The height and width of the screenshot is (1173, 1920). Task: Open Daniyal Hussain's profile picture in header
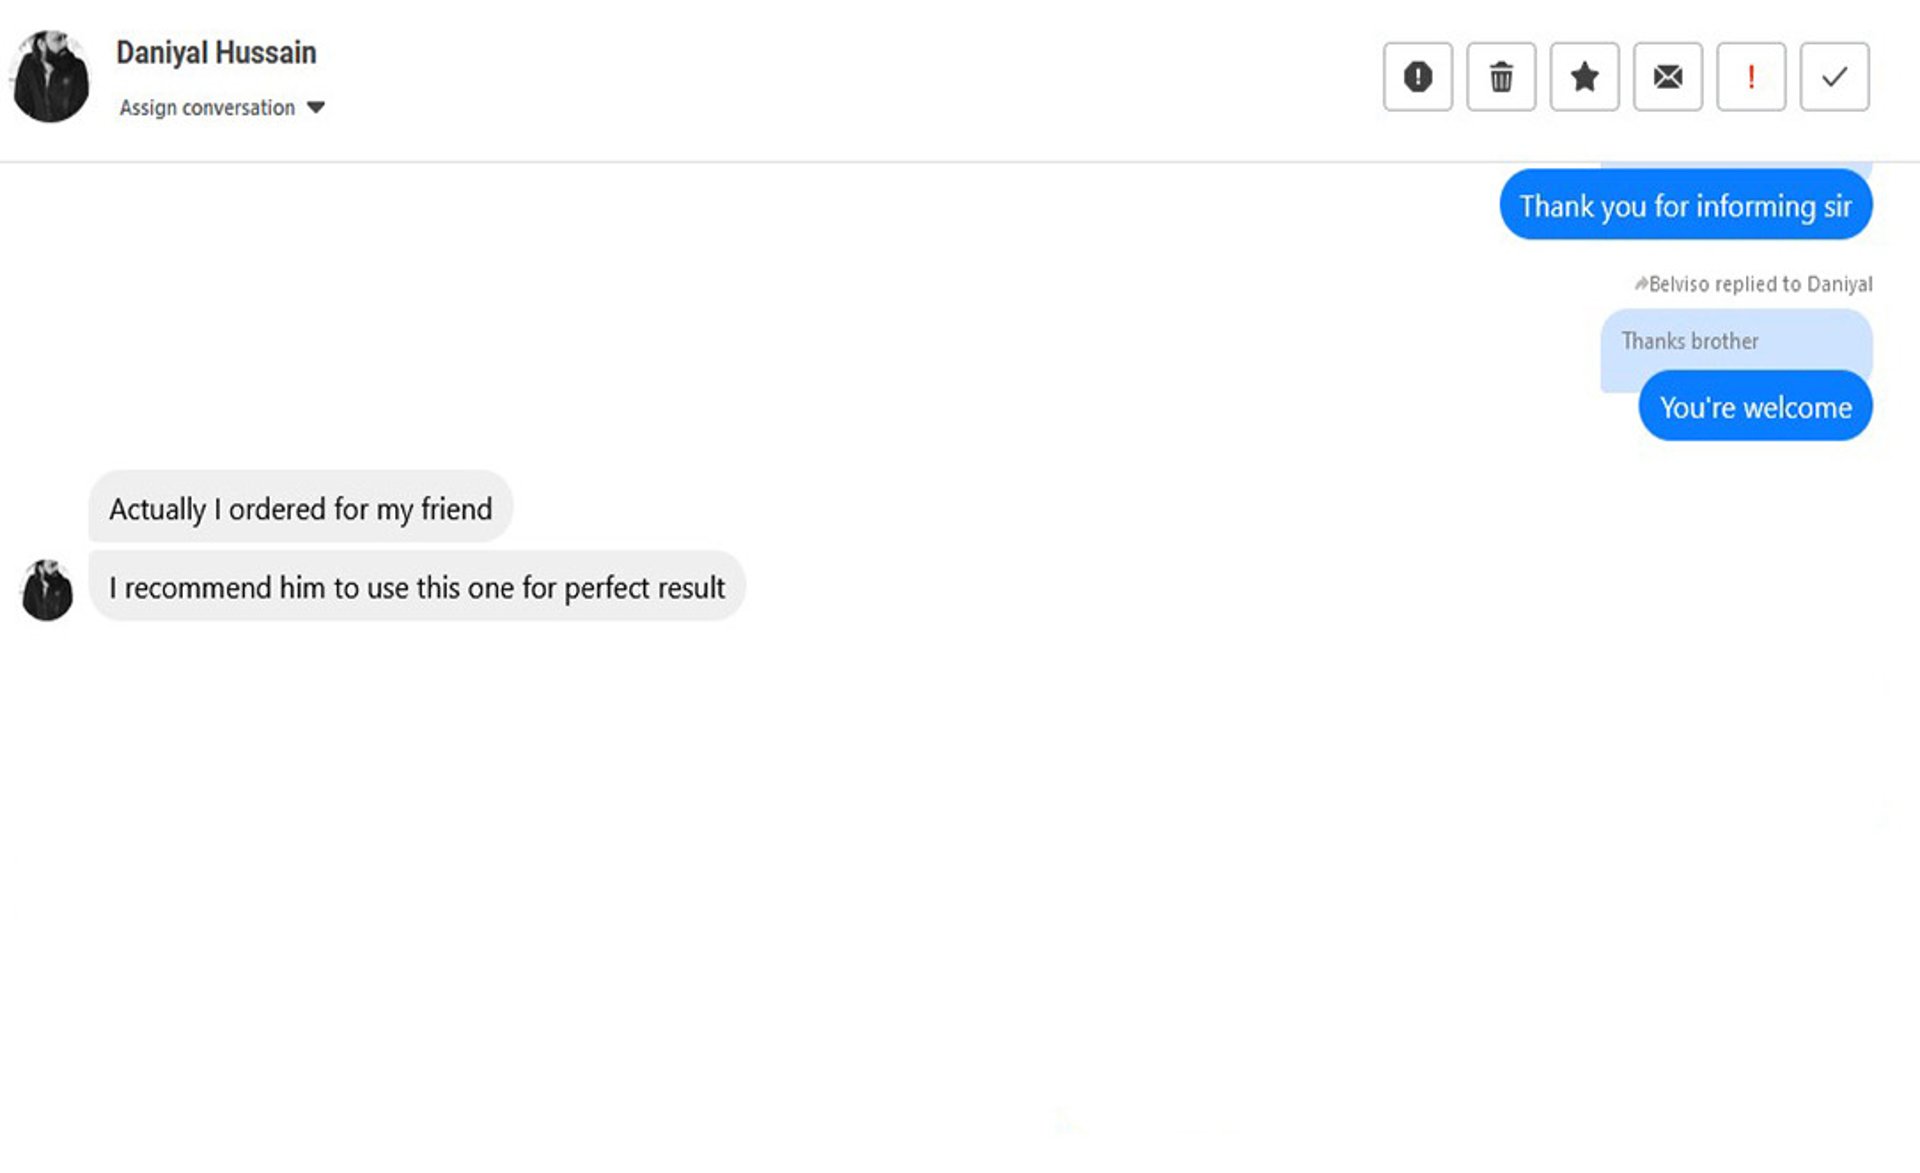point(49,77)
